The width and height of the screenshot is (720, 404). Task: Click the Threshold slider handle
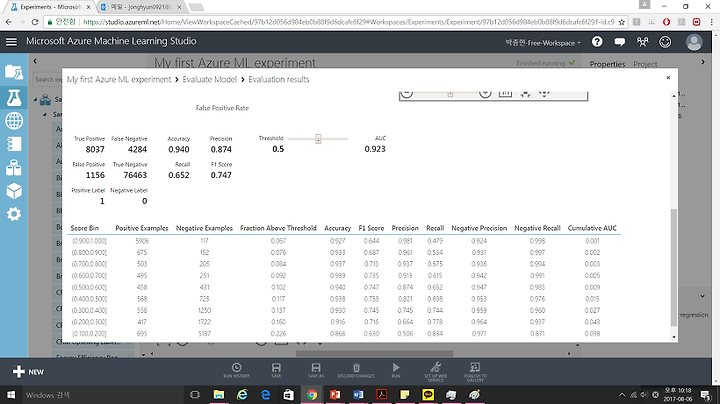tap(318, 139)
